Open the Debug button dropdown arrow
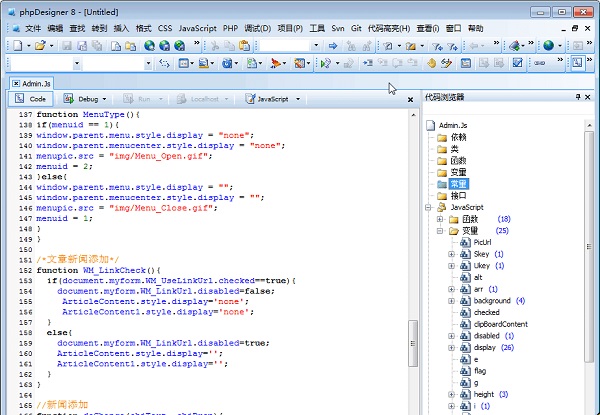 click(x=104, y=99)
